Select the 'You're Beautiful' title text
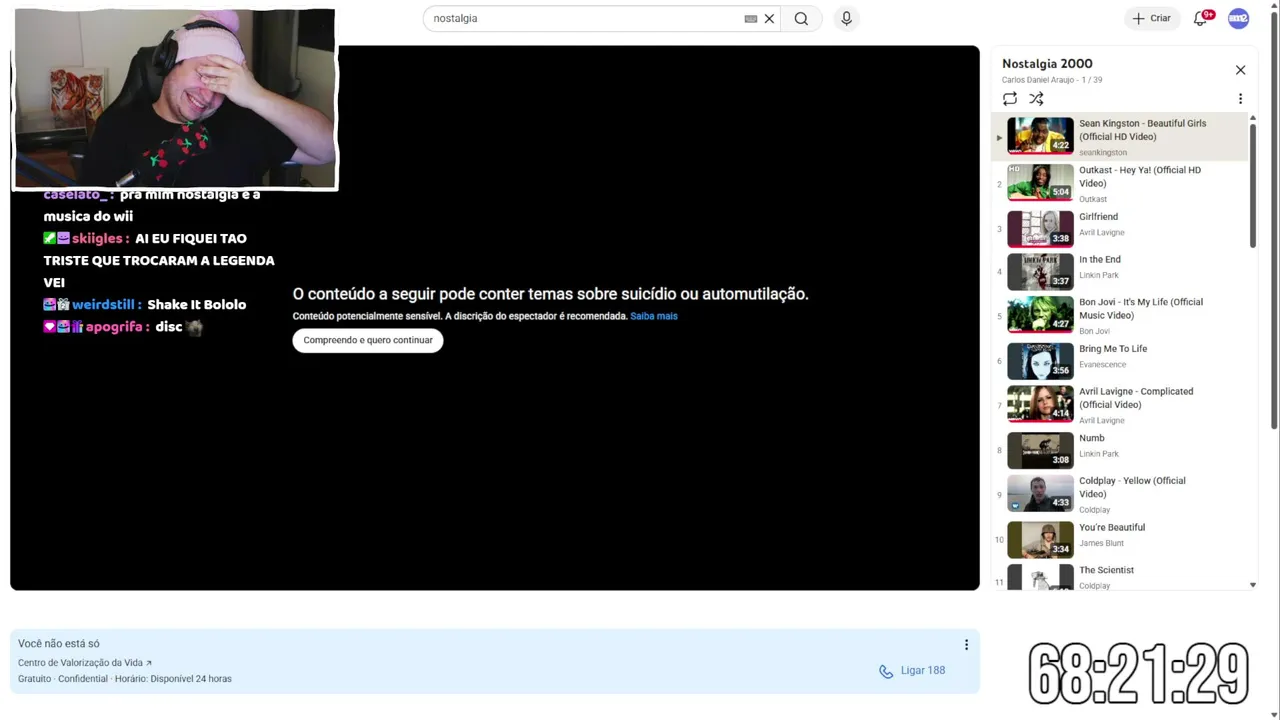 (1112, 527)
